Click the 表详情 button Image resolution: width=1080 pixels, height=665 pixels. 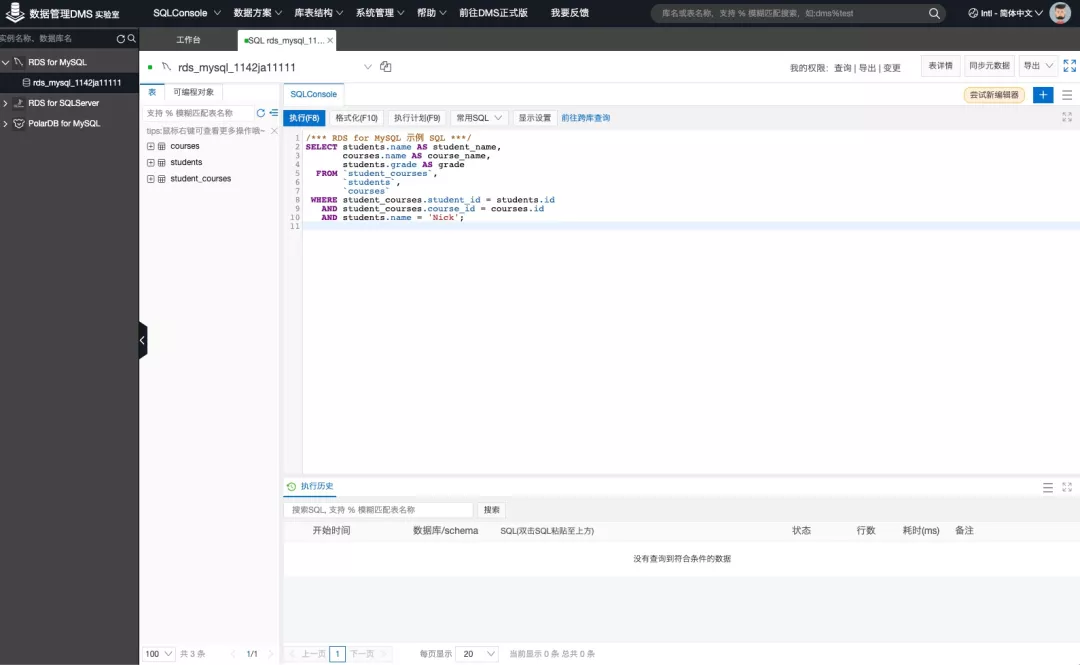[940, 65]
